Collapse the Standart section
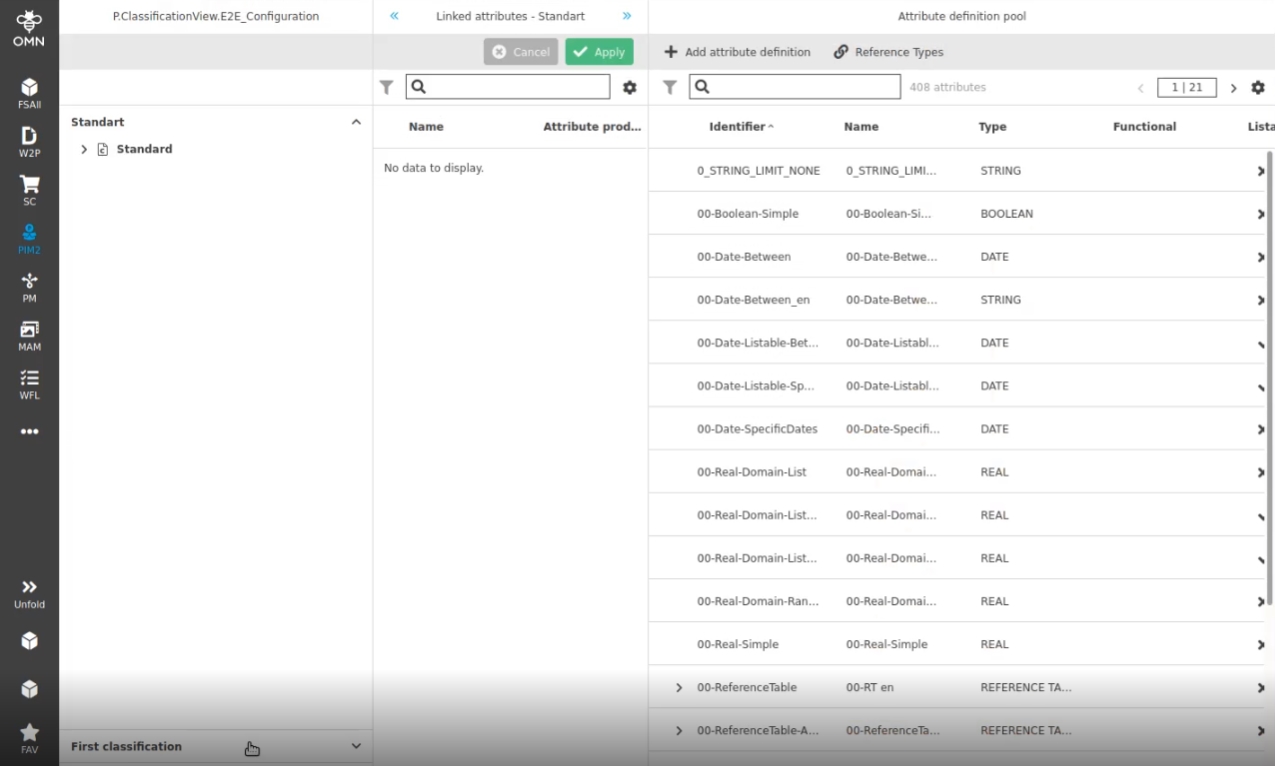Screen dimensions: 1275x766 pyautogui.click(x=356, y=122)
